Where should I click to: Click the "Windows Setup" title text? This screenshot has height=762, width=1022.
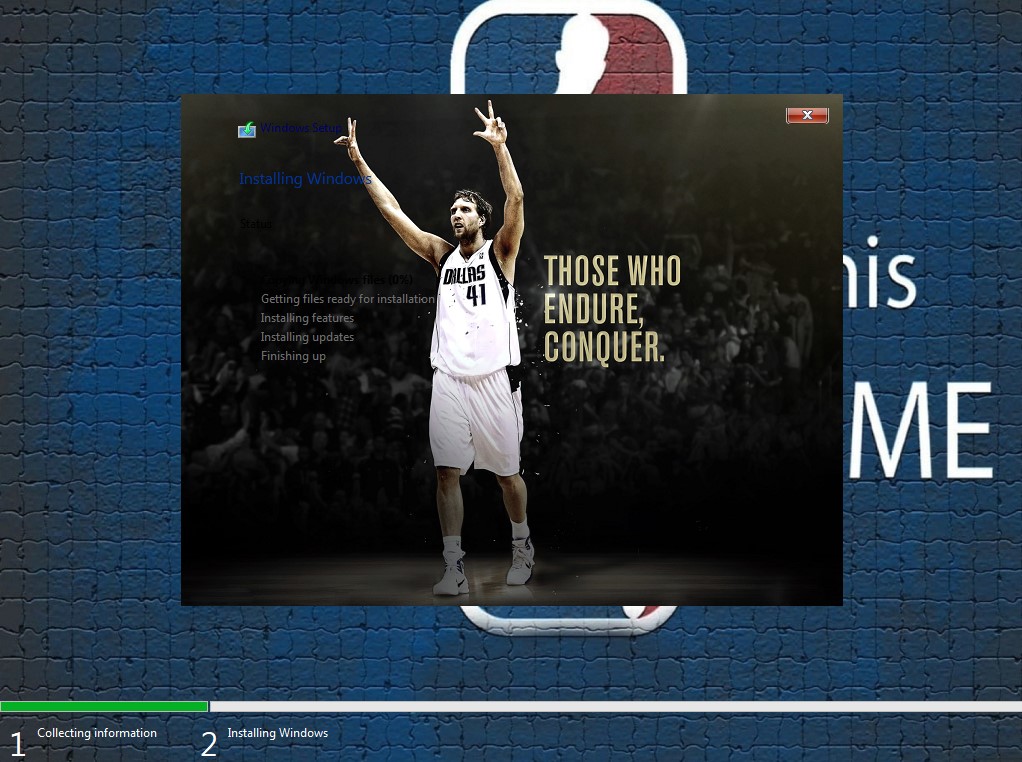(x=301, y=128)
